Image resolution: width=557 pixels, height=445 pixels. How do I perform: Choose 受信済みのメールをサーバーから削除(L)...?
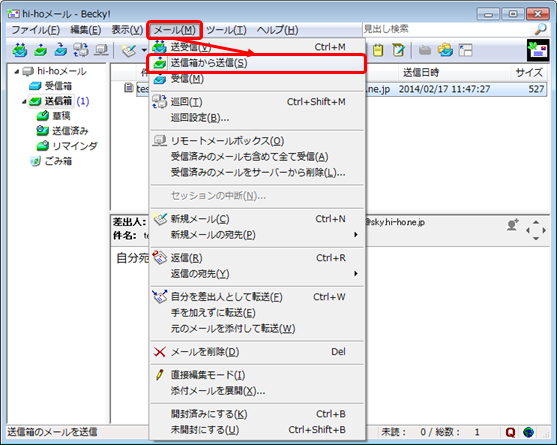258,173
